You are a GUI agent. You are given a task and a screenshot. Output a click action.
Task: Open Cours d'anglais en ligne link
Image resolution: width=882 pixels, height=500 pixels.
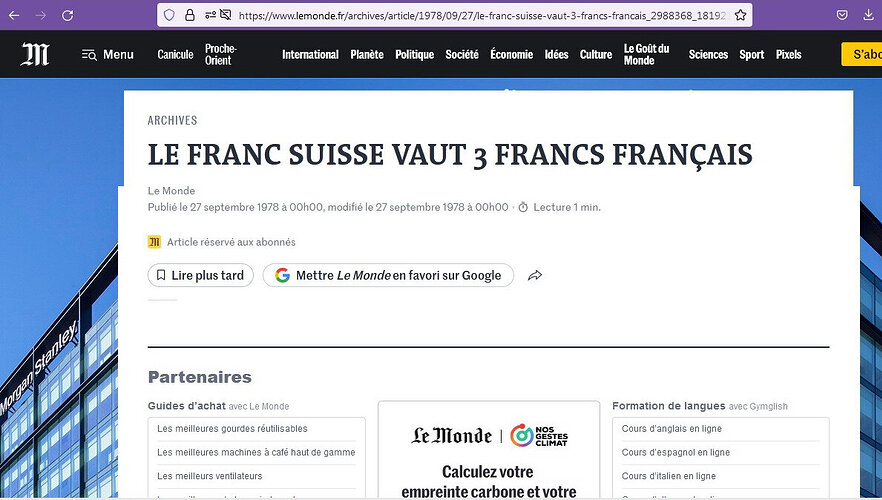tap(671, 429)
